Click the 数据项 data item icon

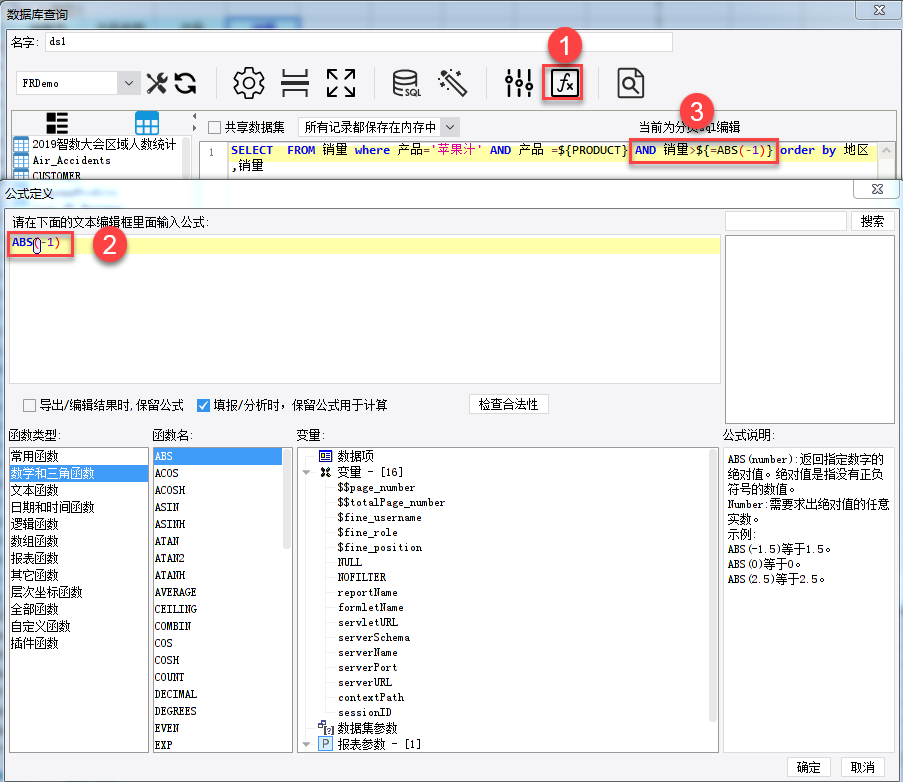point(325,456)
